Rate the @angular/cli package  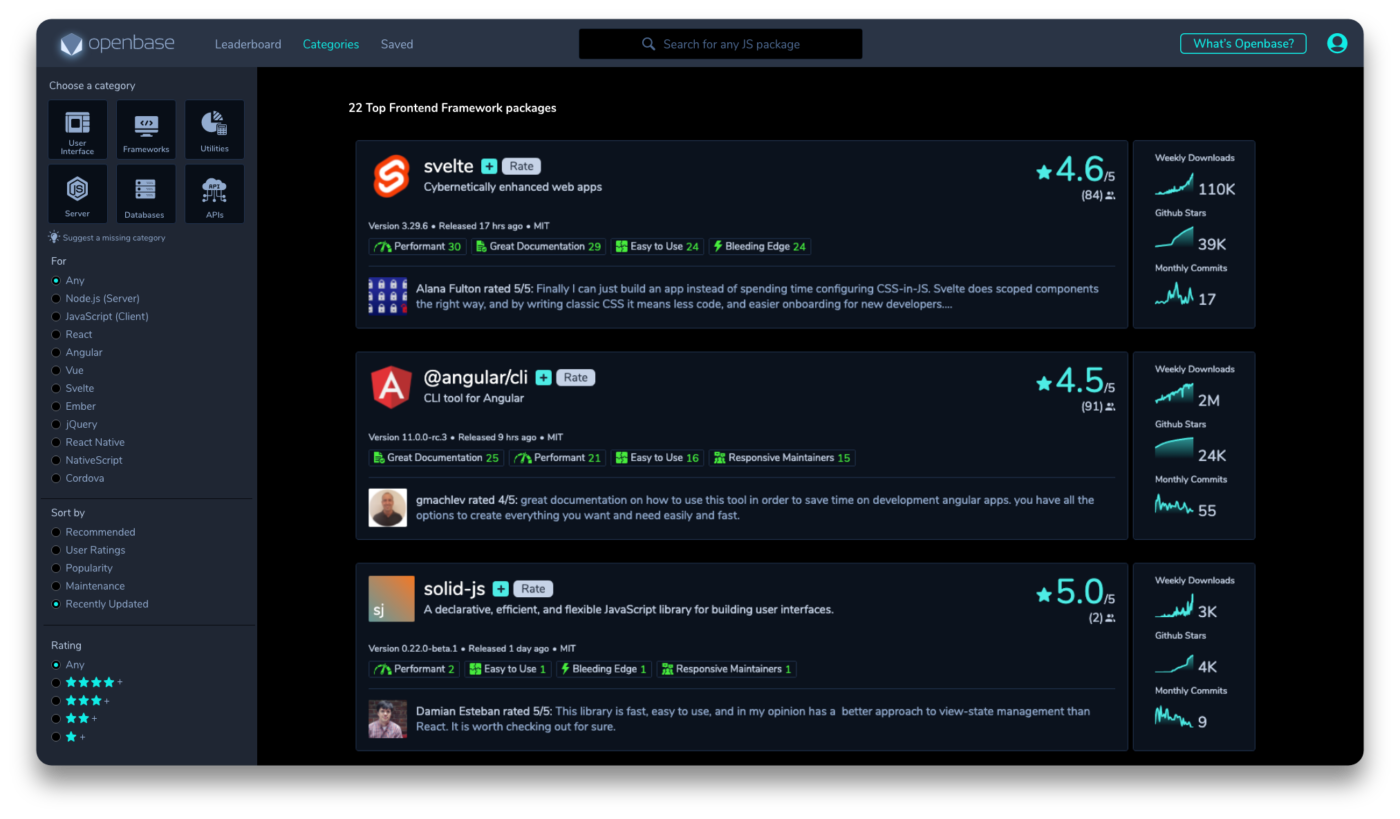point(575,377)
